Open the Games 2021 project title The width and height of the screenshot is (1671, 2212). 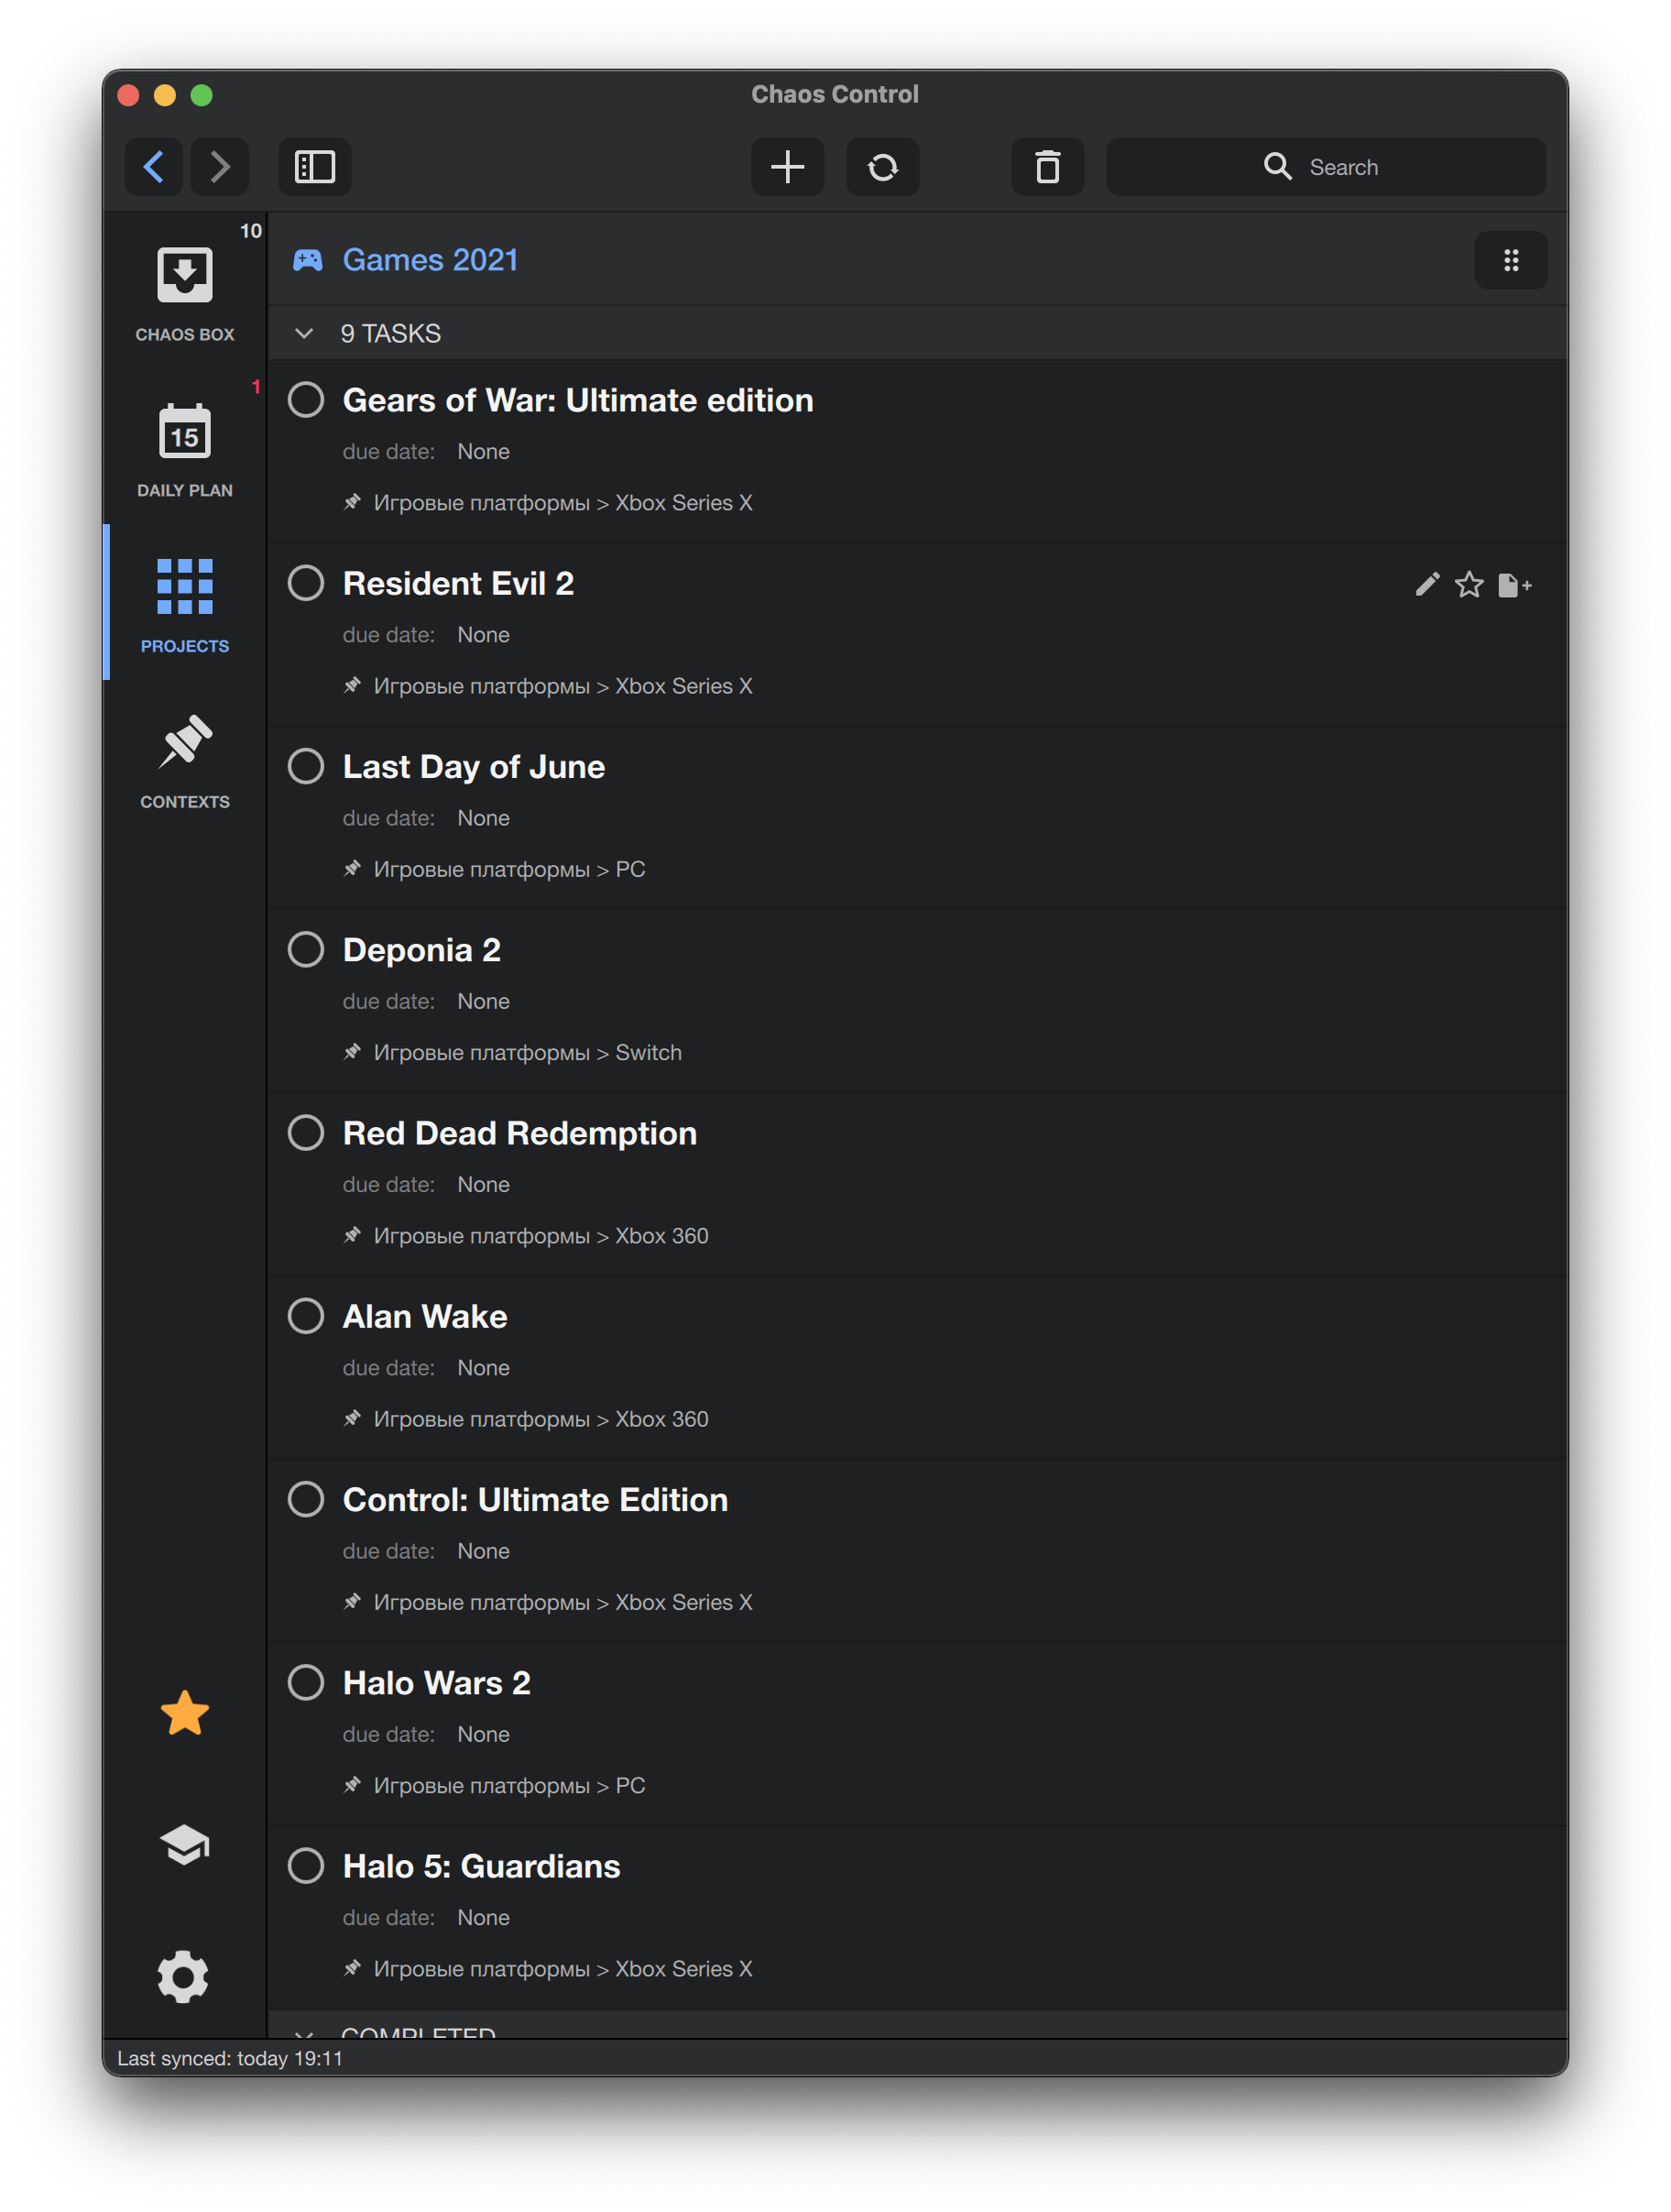click(x=430, y=260)
